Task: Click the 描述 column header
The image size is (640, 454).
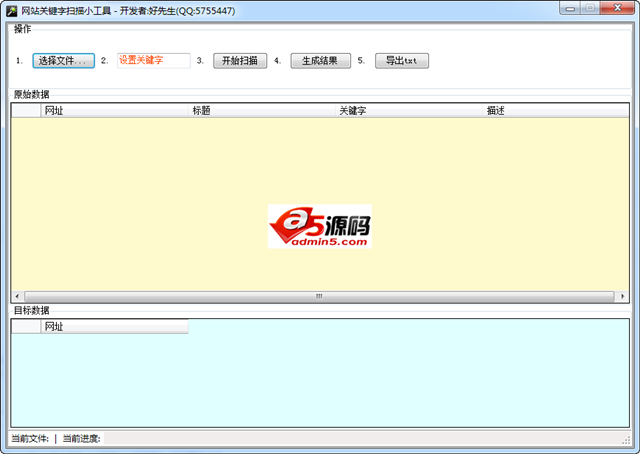Action: point(556,111)
